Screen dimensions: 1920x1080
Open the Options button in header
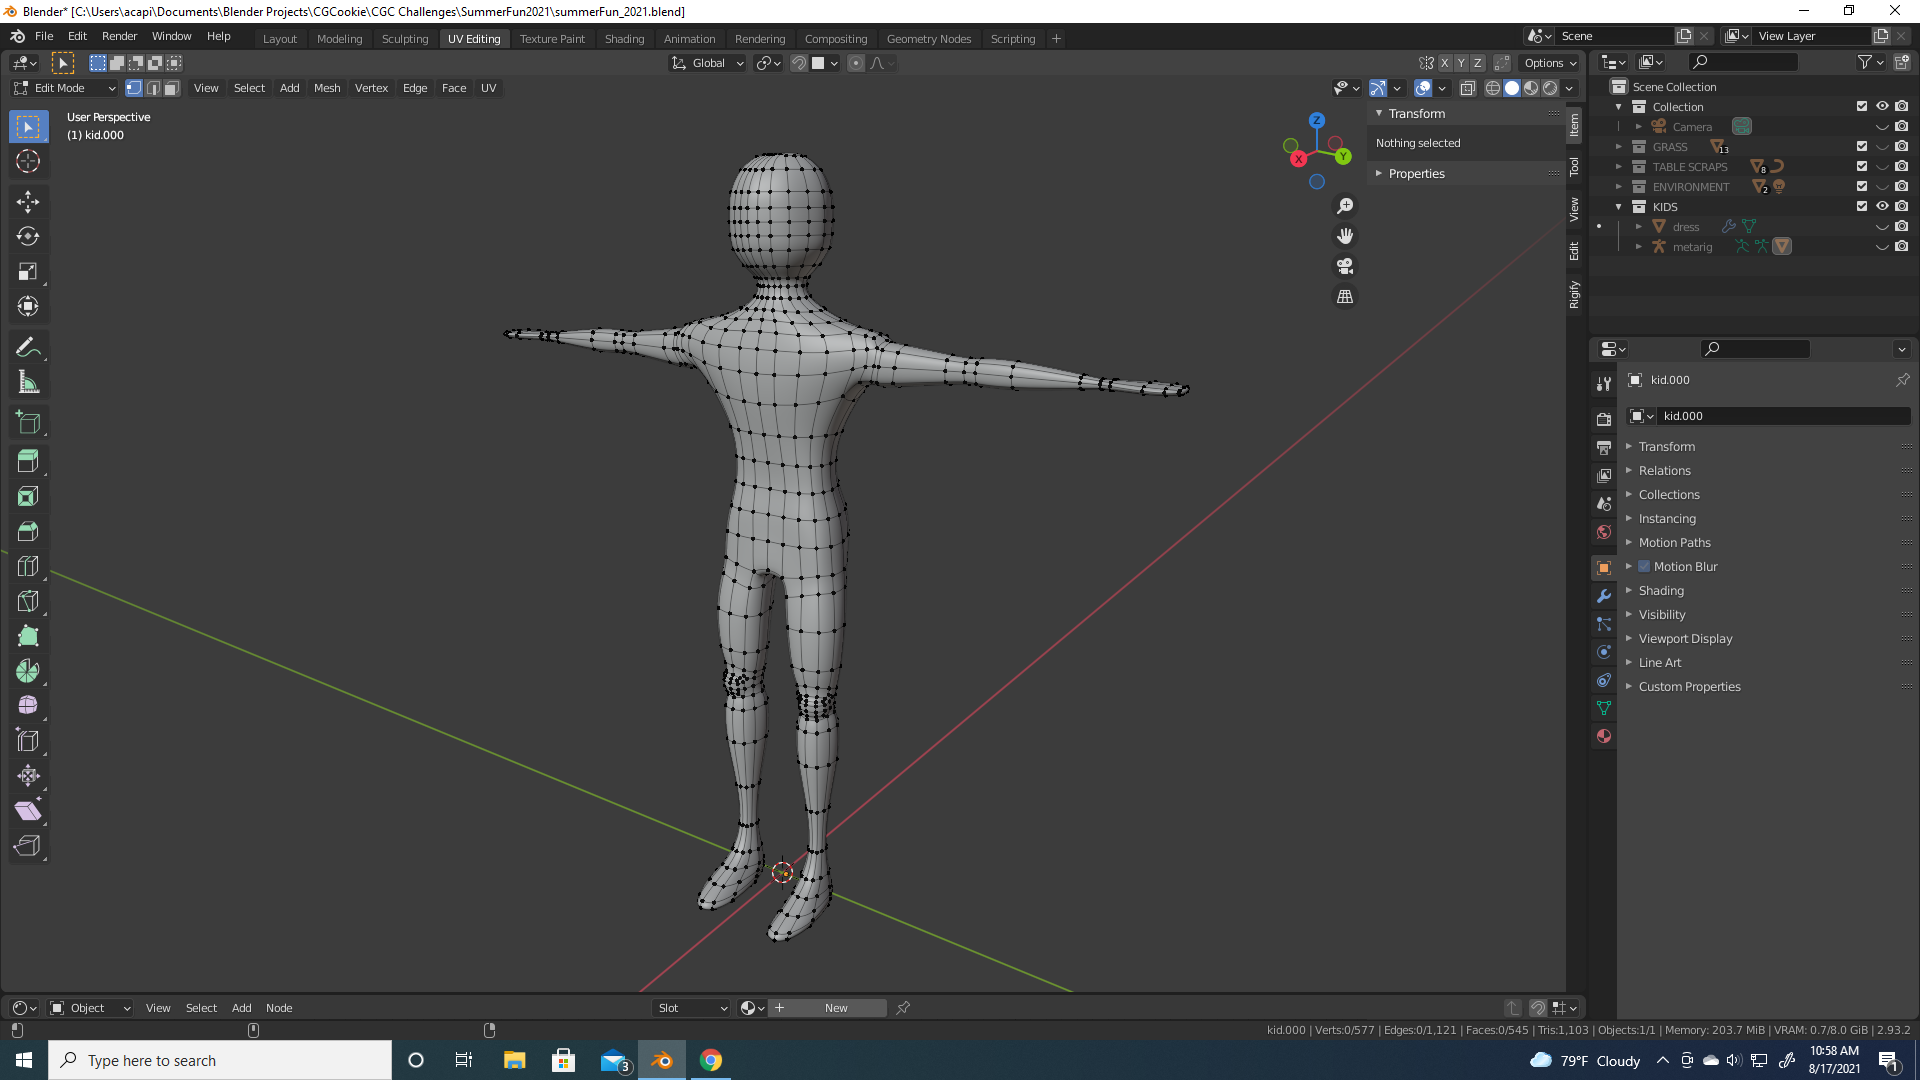tap(1549, 63)
